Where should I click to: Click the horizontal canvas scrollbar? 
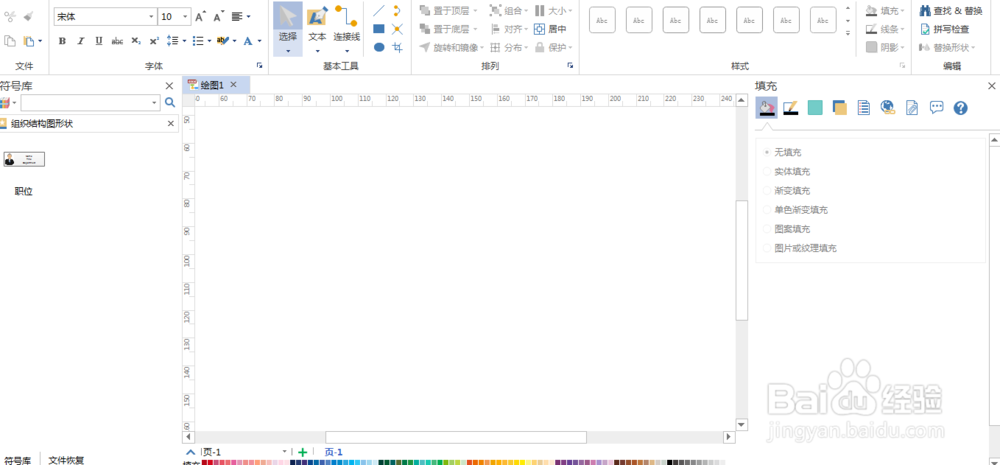pos(455,437)
